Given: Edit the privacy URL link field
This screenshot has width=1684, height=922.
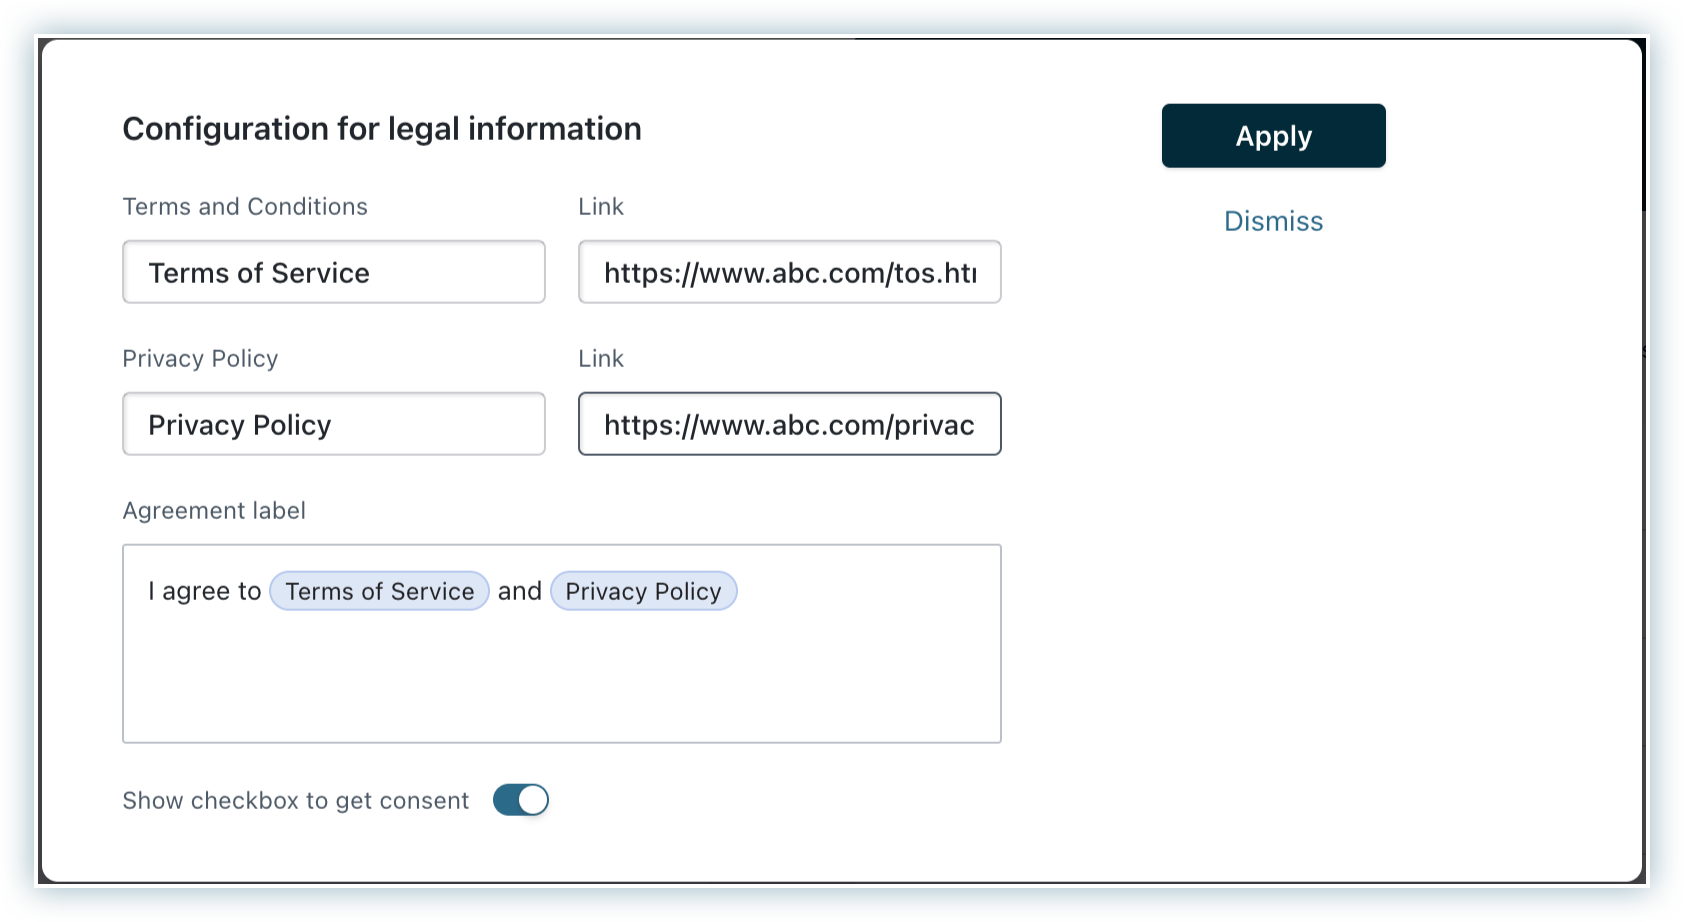Looking at the screenshot, I should click(789, 424).
